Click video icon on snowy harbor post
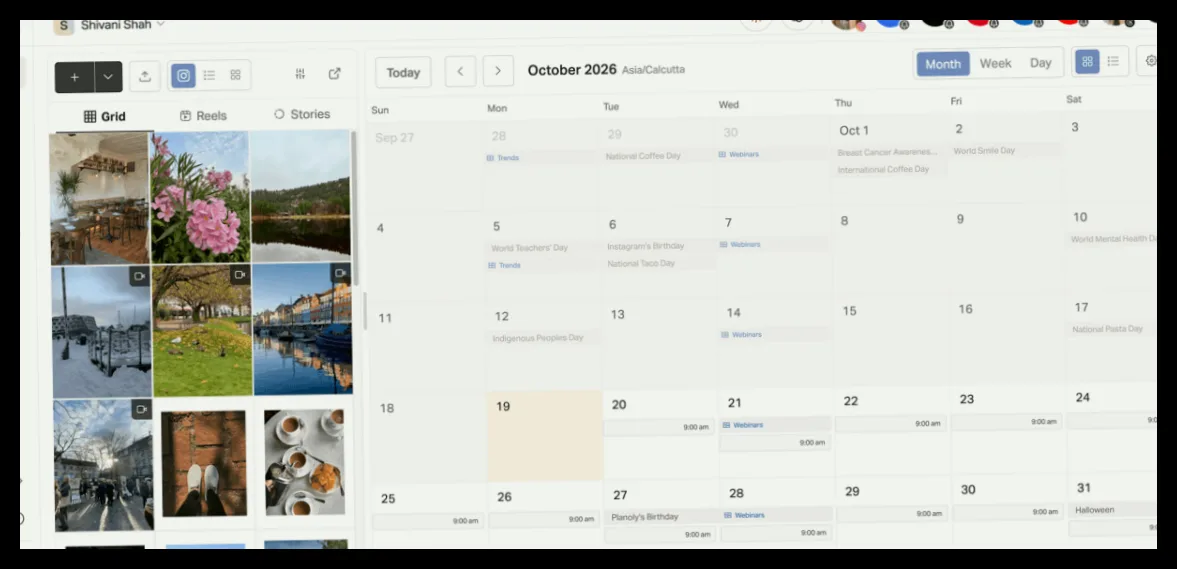1177x569 pixels. point(139,276)
